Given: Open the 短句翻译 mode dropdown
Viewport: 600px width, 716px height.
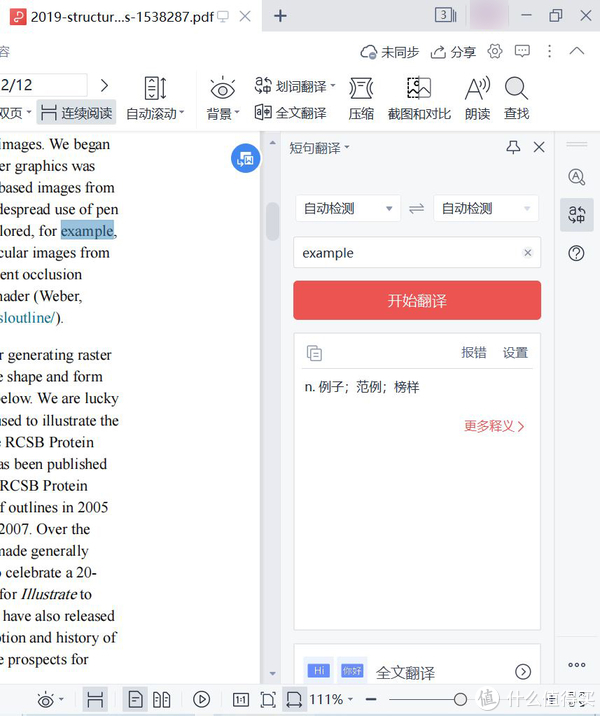Looking at the screenshot, I should (x=319, y=148).
